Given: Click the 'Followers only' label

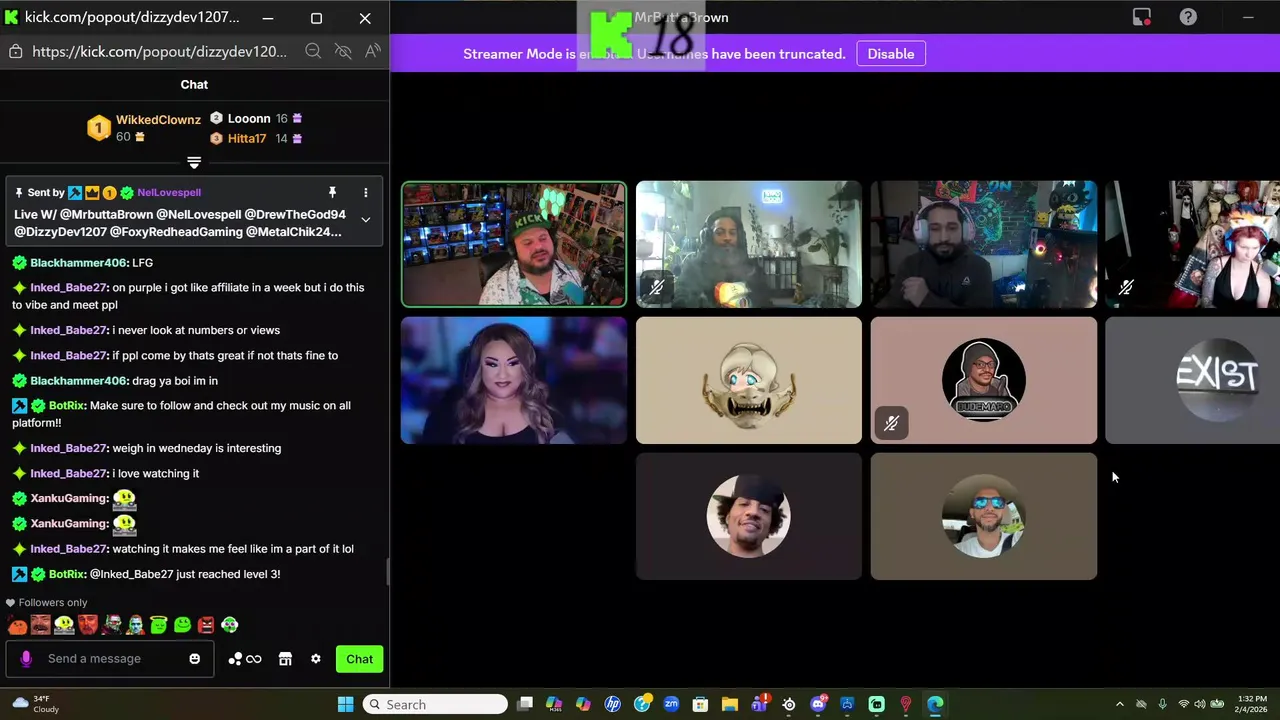Looking at the screenshot, I should pyautogui.click(x=53, y=602).
